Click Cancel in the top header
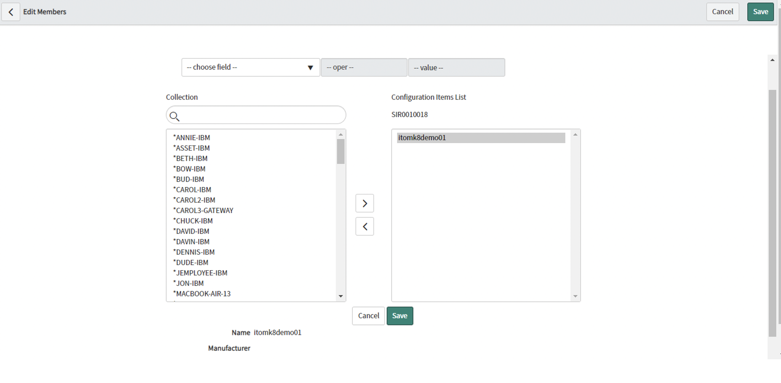The image size is (781, 383). click(x=722, y=11)
